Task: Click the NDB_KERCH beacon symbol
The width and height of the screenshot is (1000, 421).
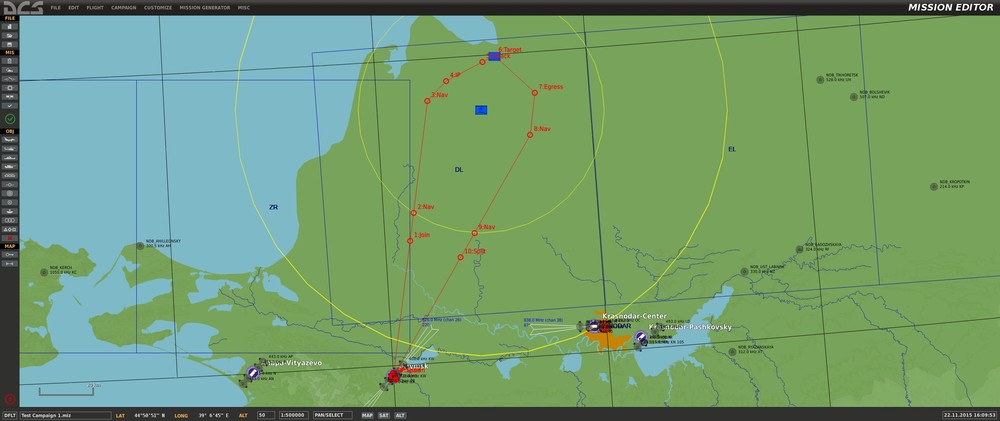Action: [44, 272]
